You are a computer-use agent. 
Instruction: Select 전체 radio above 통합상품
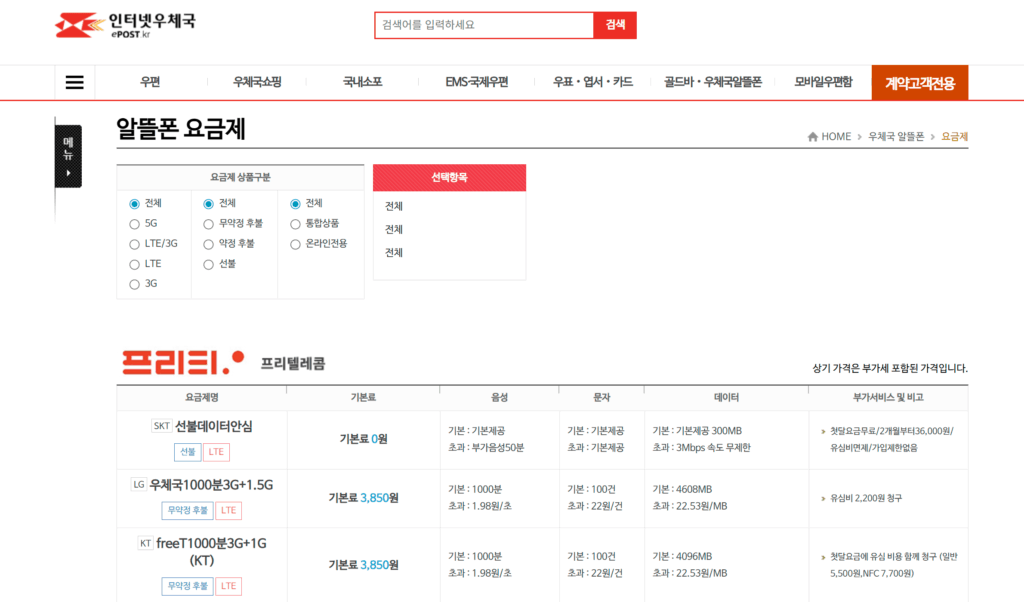[x=295, y=204]
